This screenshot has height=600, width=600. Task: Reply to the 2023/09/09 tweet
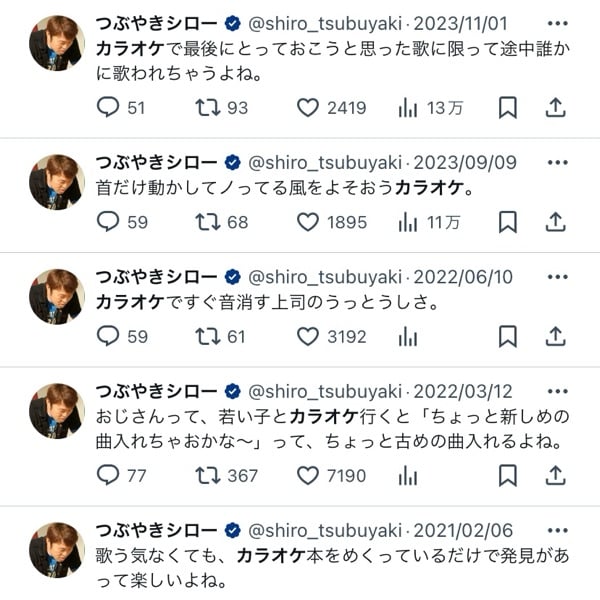click(x=108, y=222)
